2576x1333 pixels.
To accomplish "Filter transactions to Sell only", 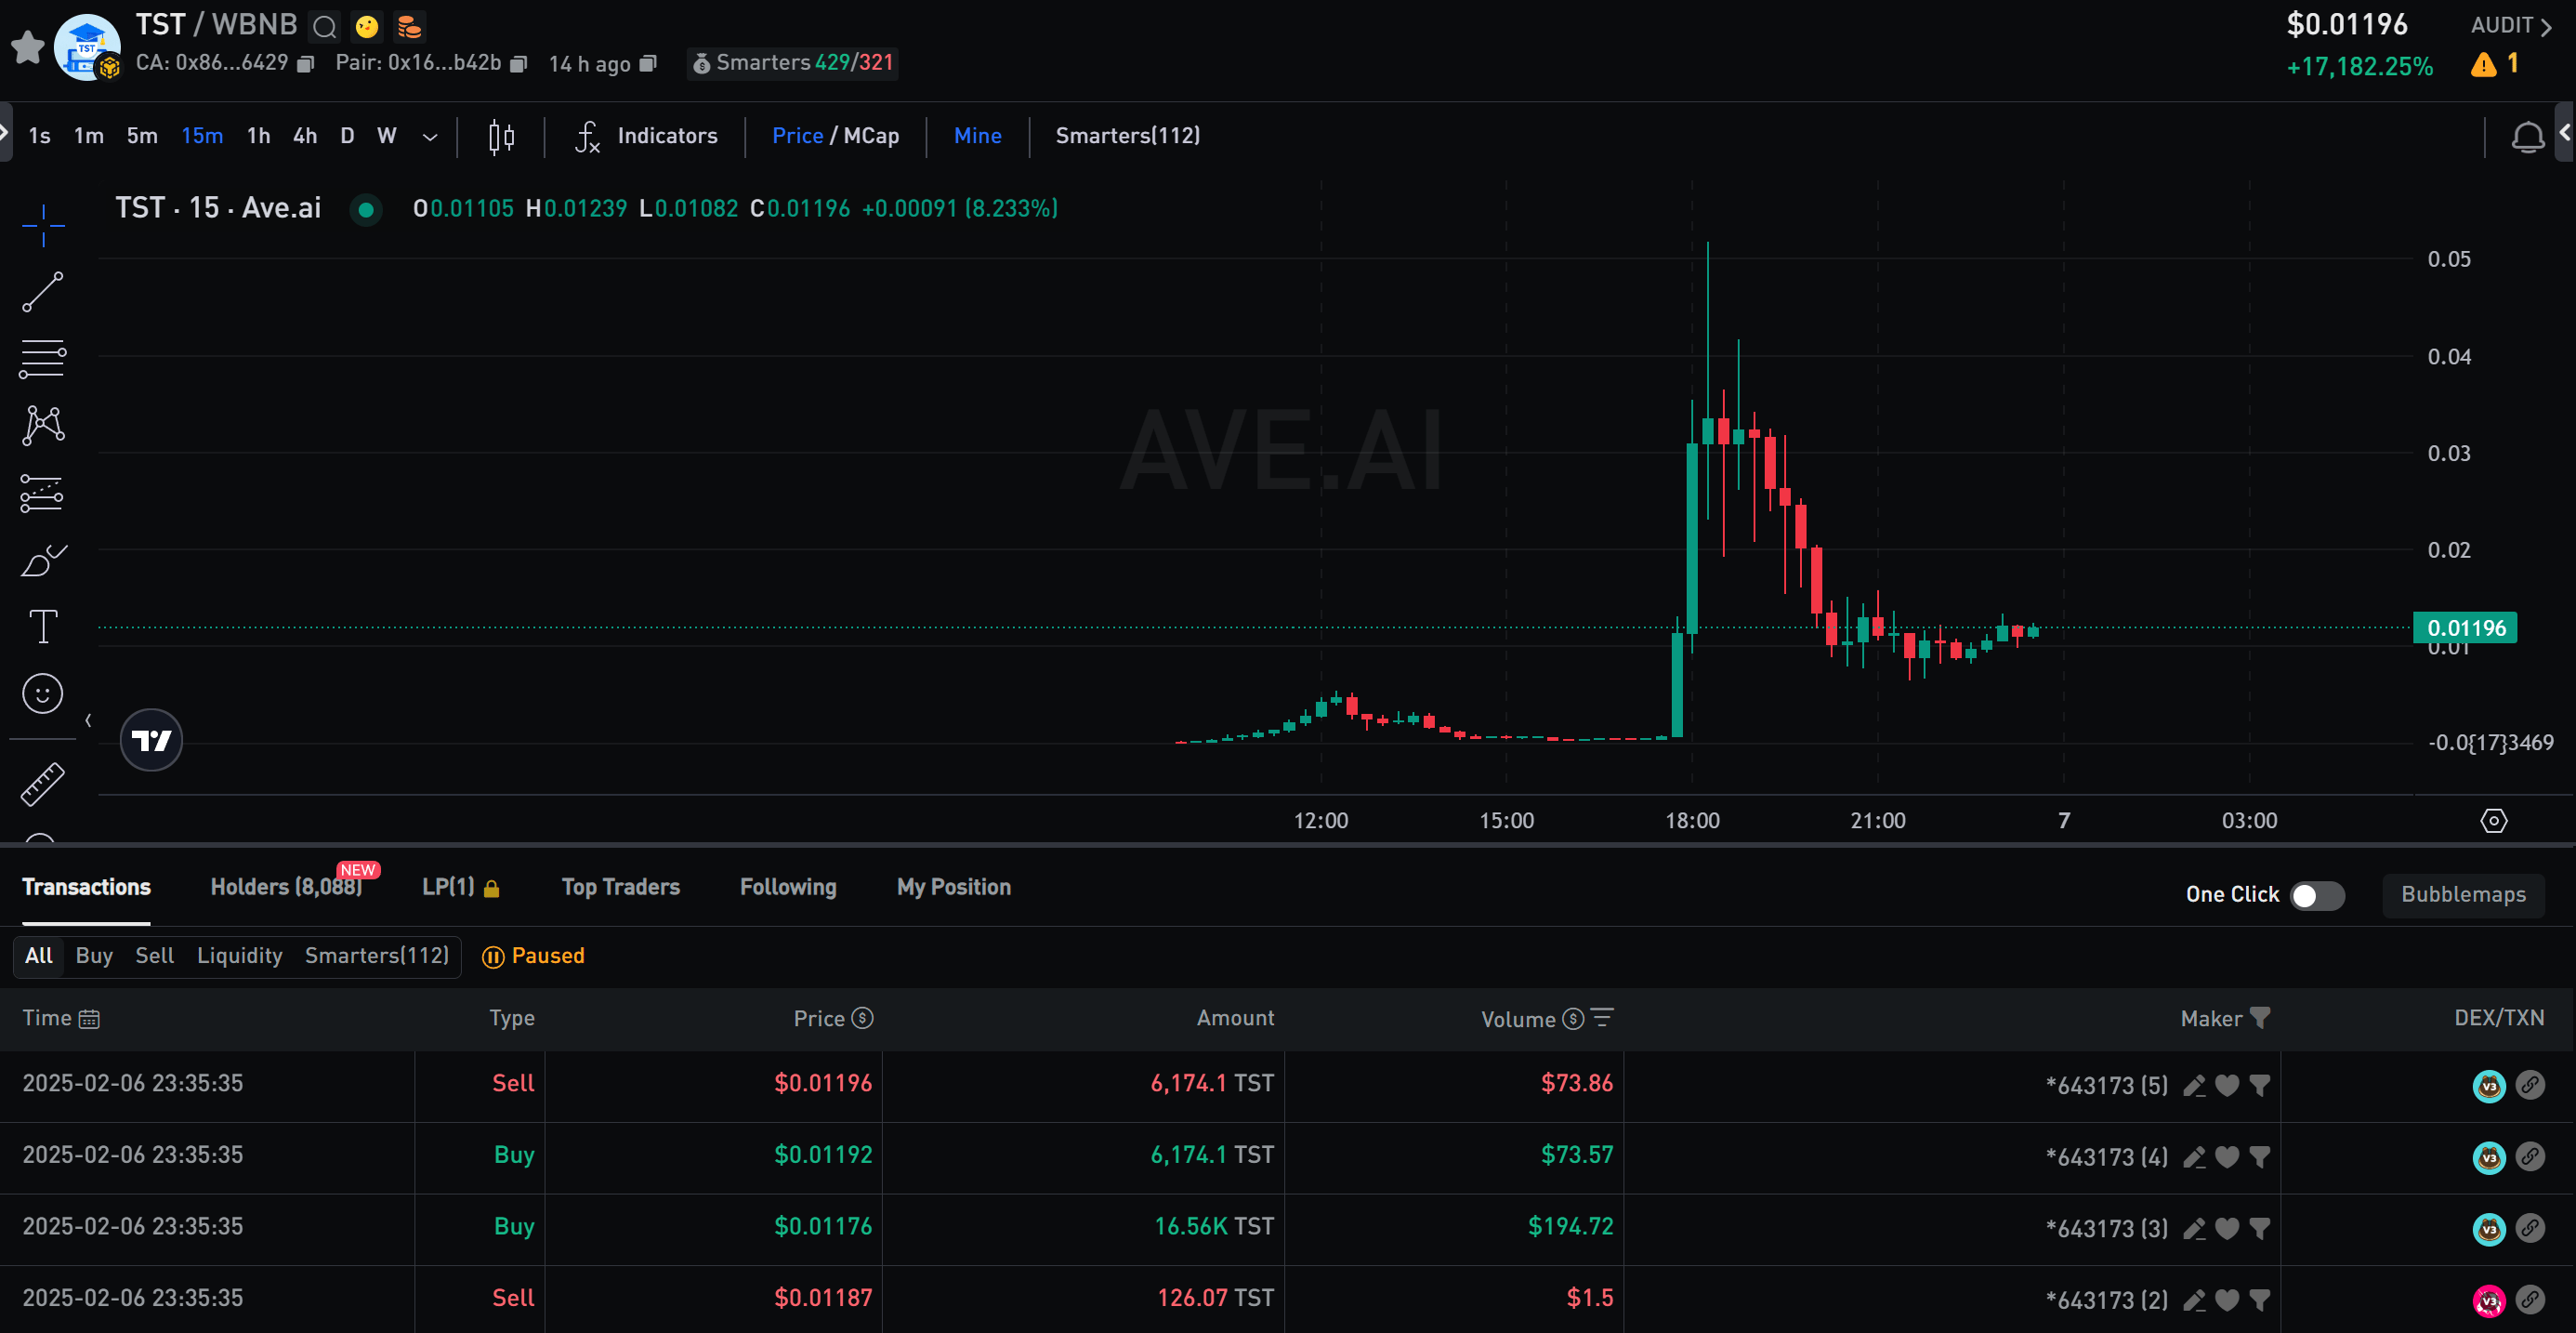I will coord(155,956).
